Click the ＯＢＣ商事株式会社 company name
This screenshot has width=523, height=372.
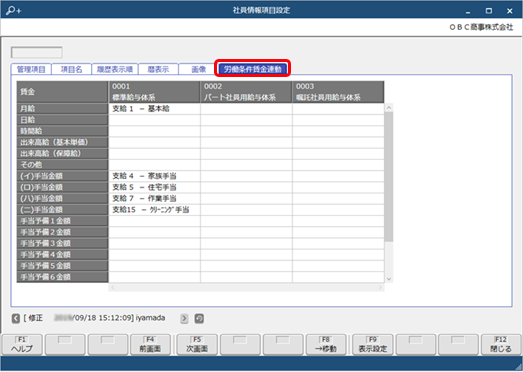click(481, 27)
